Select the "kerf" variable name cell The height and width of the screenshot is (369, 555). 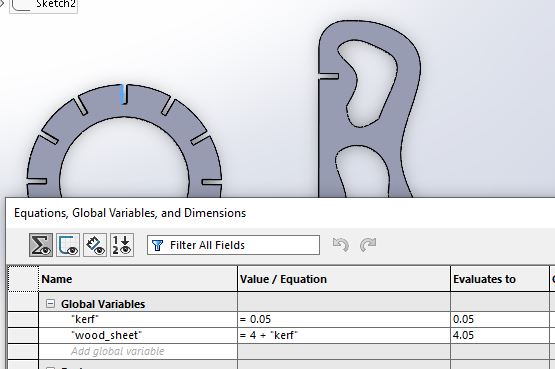138,319
